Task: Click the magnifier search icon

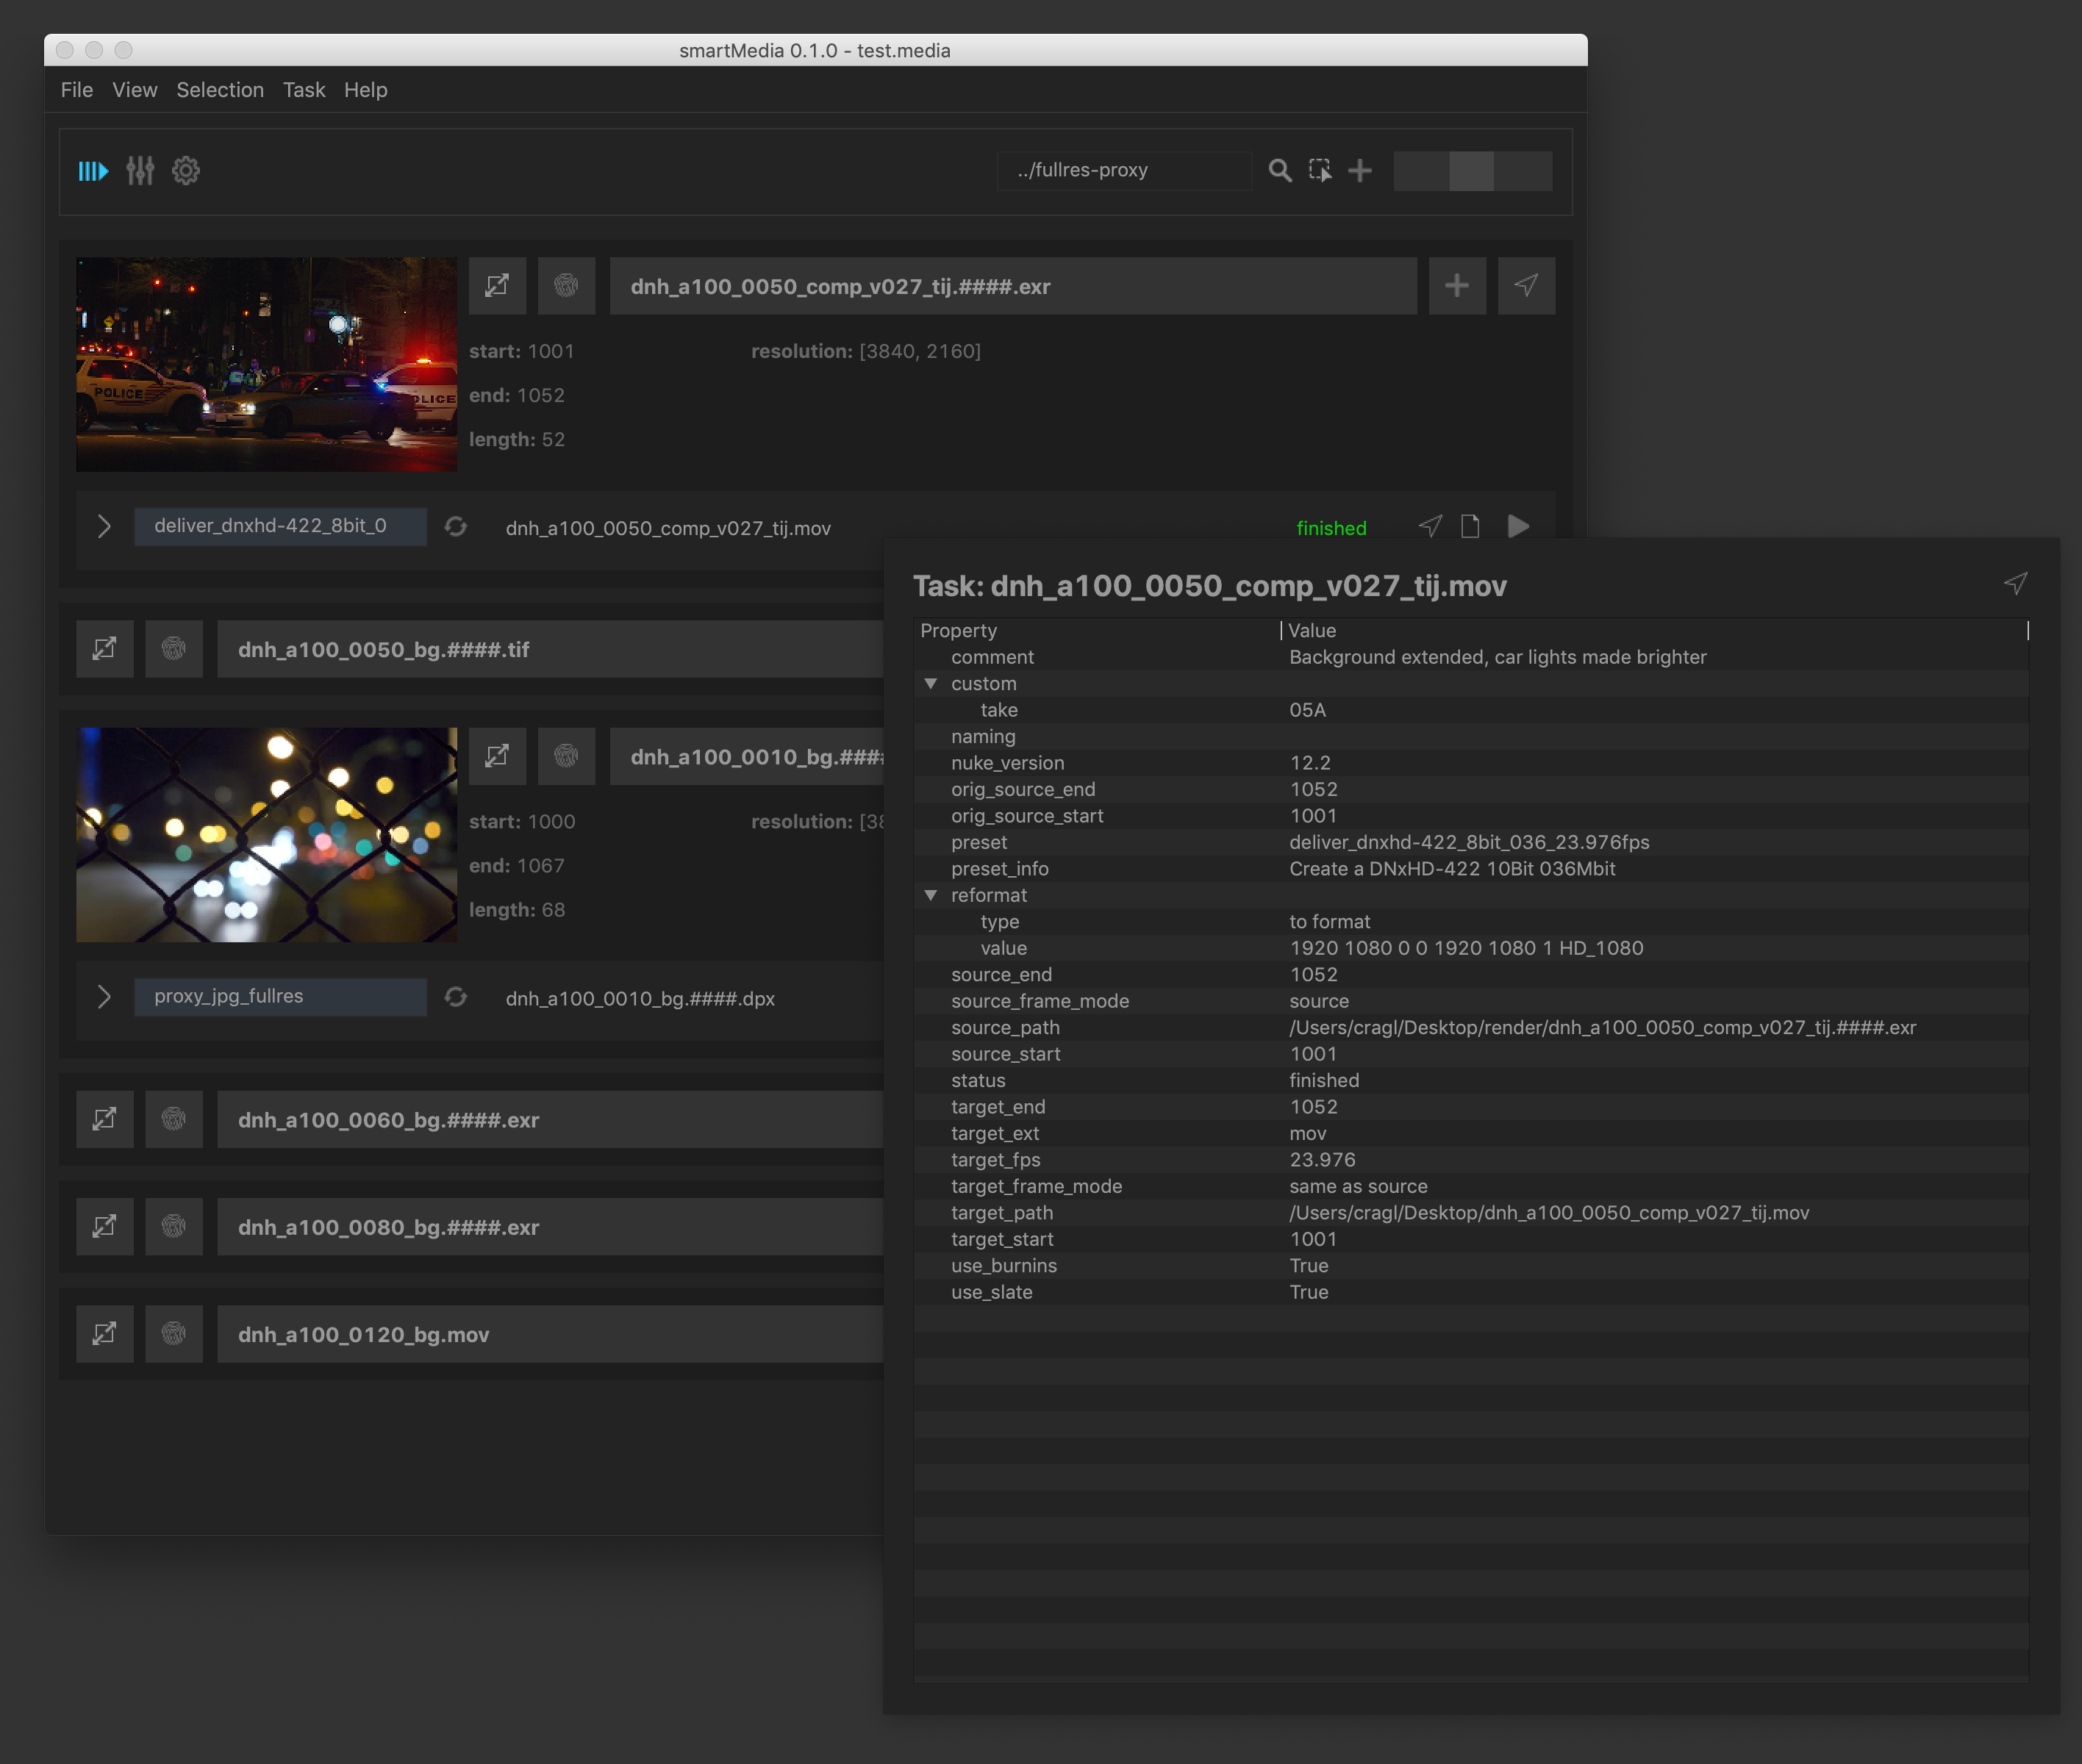Action: (x=1279, y=171)
